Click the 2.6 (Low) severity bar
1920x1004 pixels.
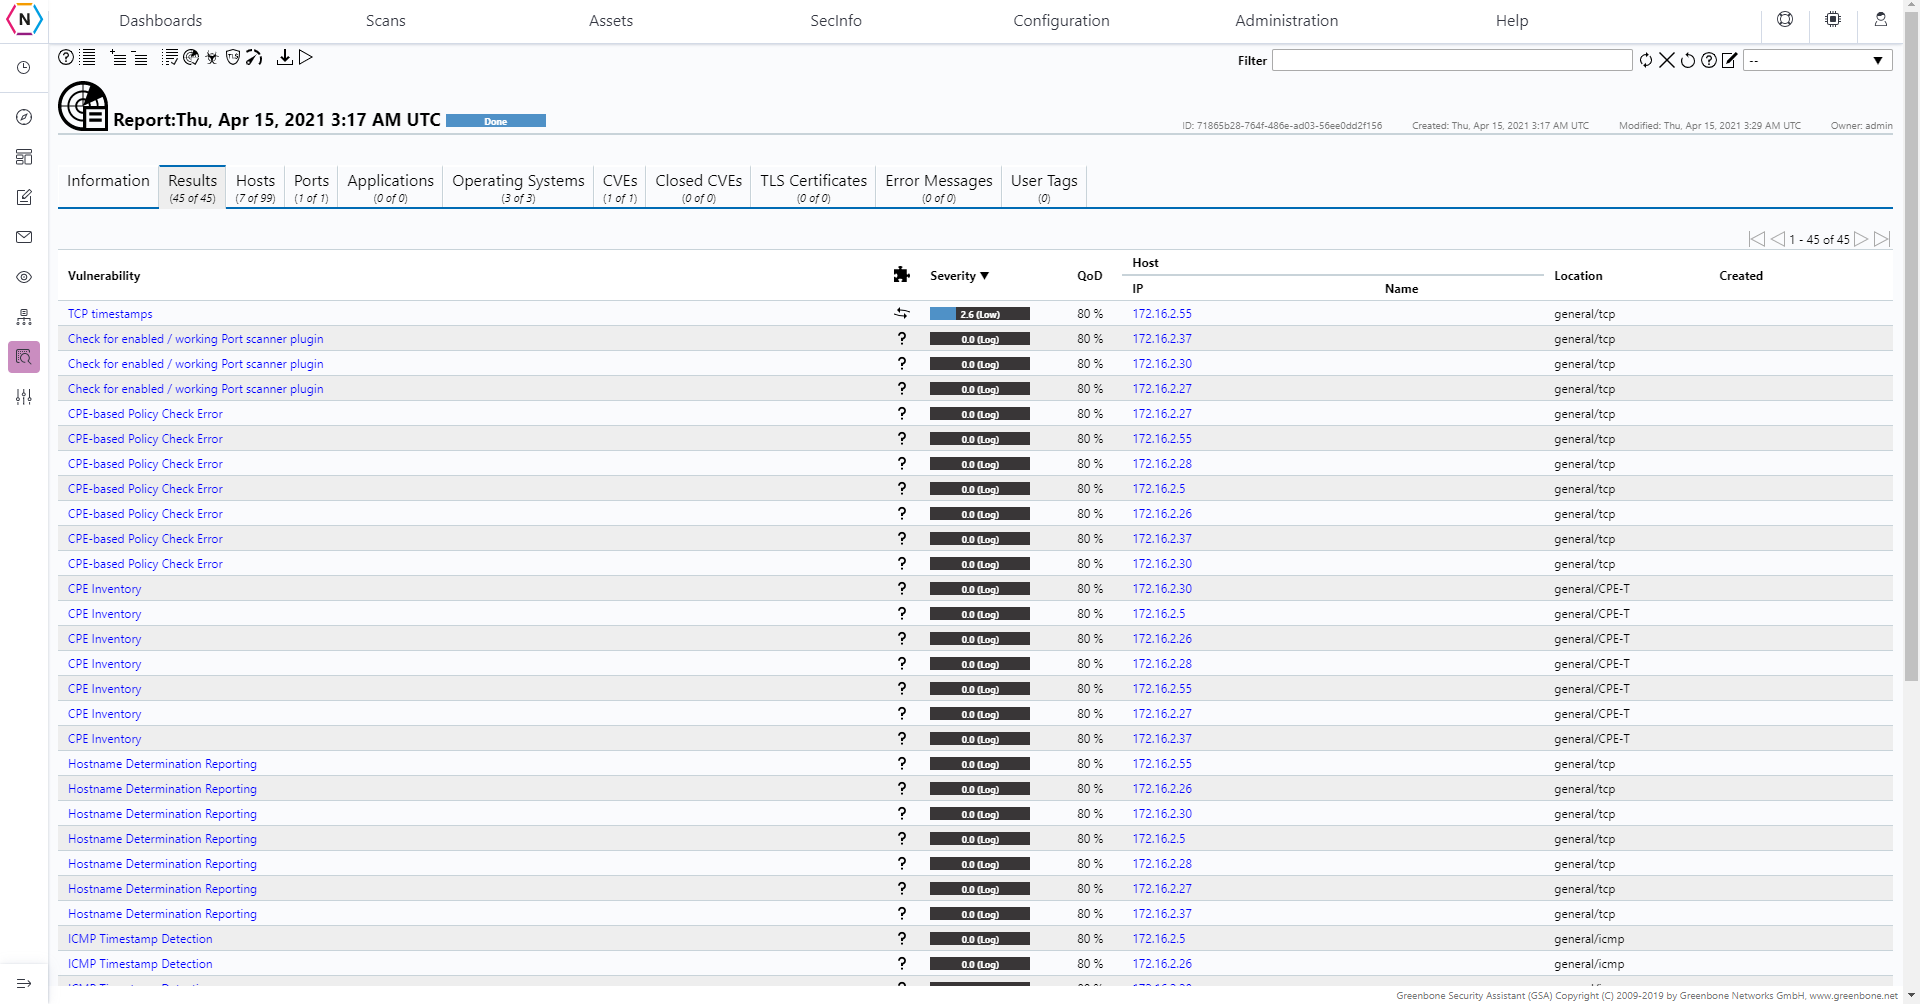point(979,314)
